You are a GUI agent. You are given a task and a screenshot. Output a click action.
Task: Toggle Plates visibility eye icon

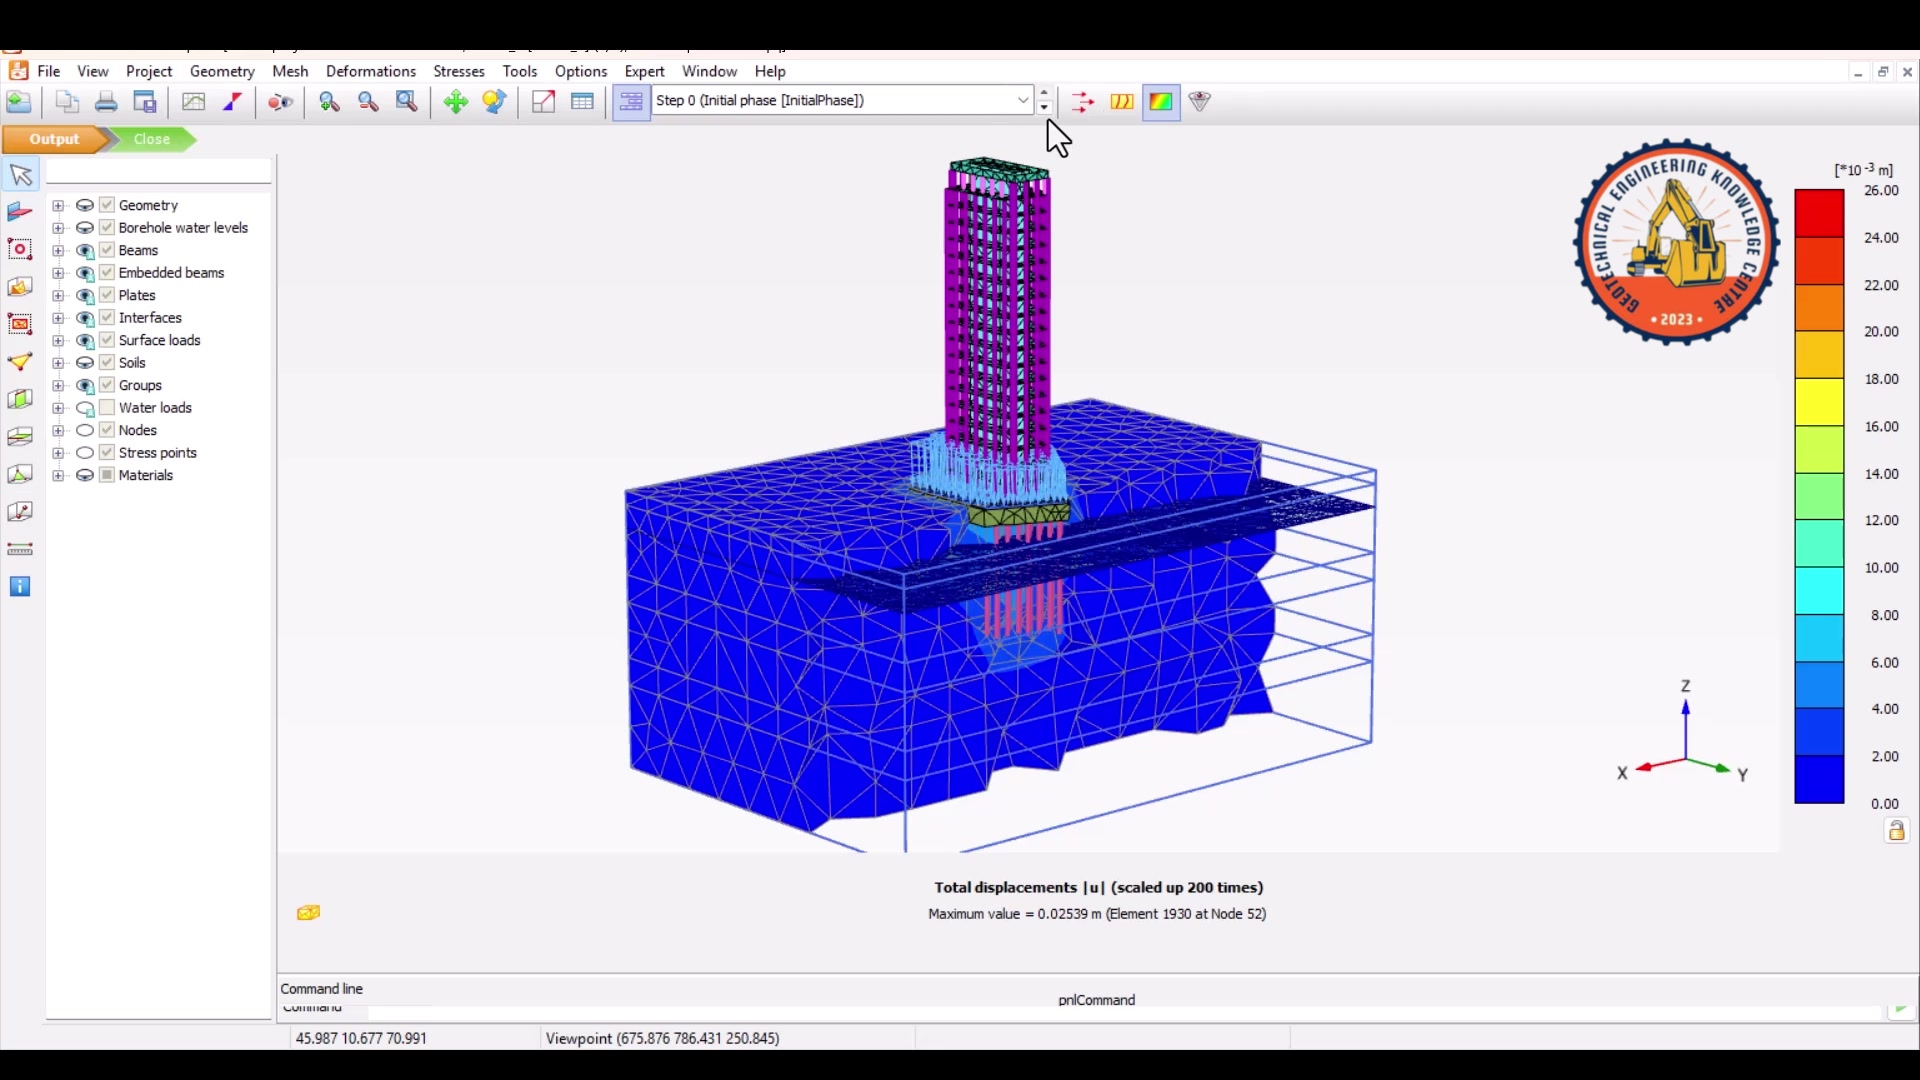[x=85, y=296]
